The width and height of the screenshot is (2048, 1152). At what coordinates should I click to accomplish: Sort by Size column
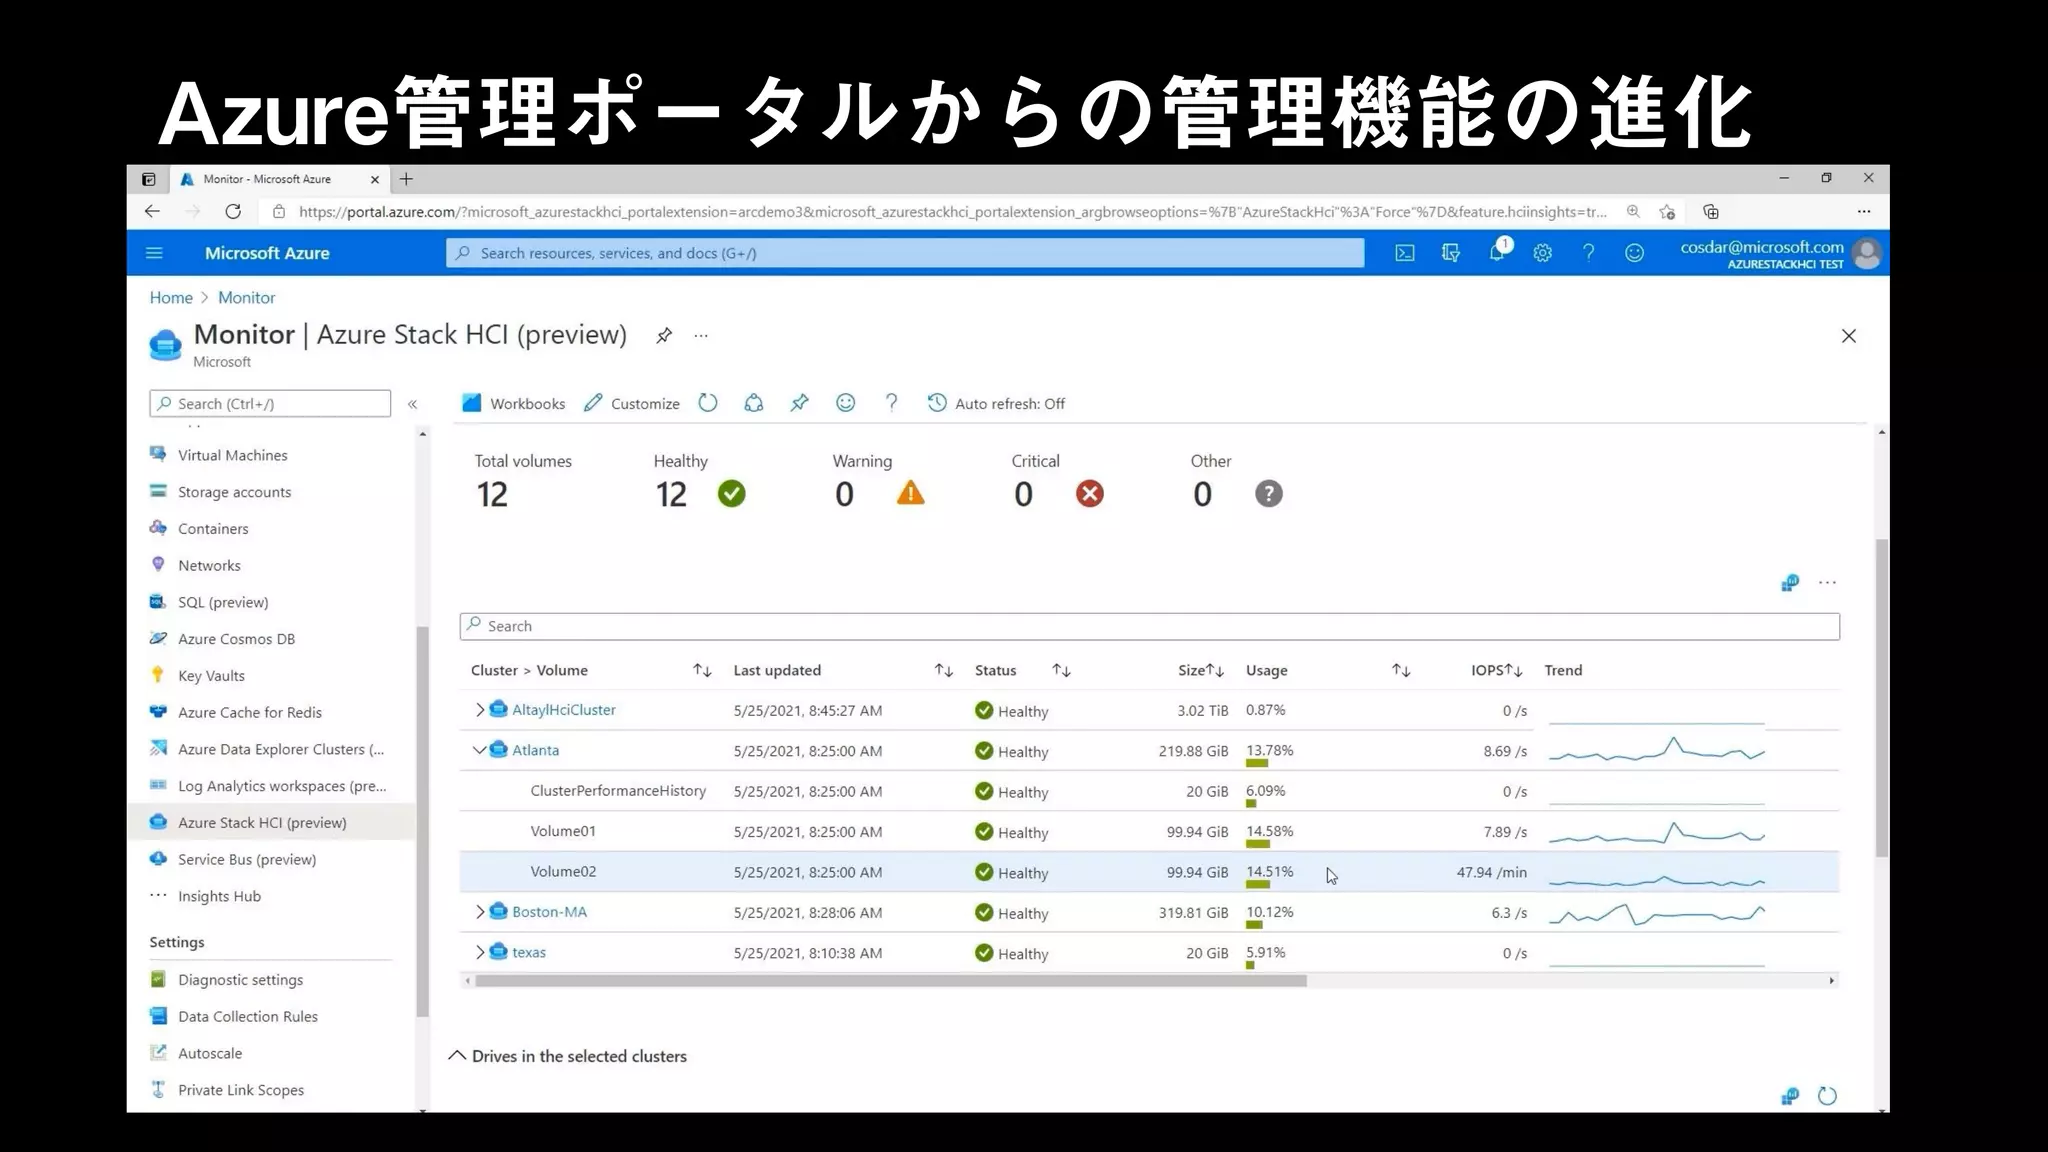[x=1215, y=670]
